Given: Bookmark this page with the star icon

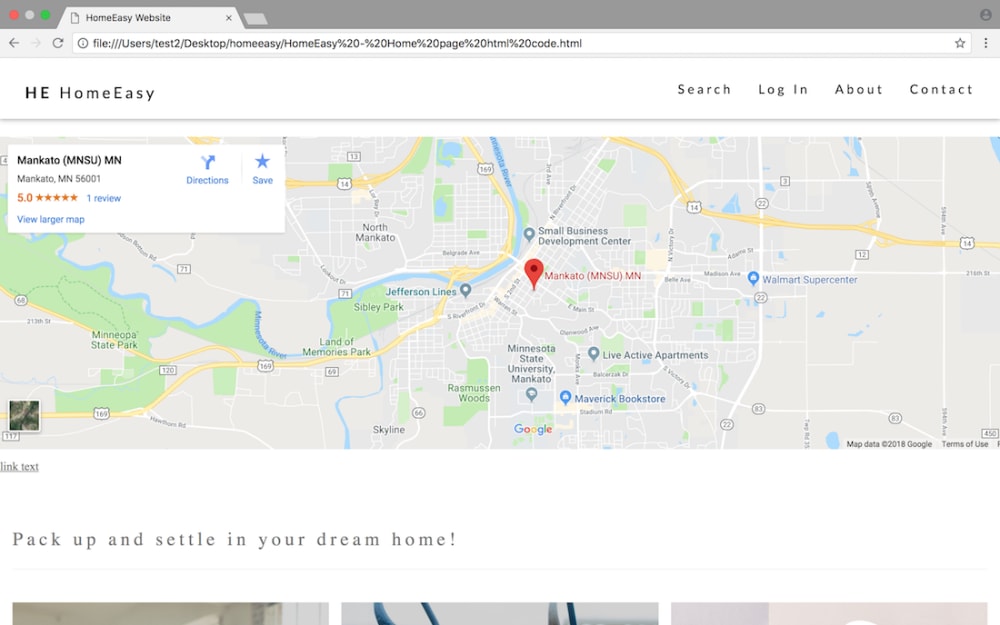Looking at the screenshot, I should (x=960, y=43).
